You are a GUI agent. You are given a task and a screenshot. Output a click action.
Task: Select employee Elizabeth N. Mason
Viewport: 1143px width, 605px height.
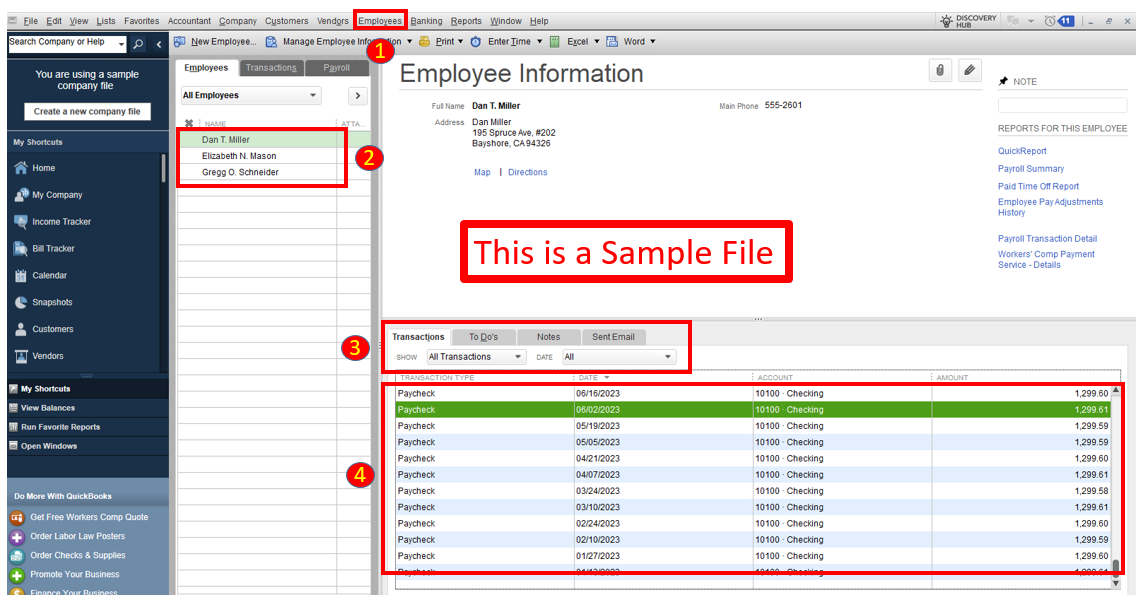239,157
